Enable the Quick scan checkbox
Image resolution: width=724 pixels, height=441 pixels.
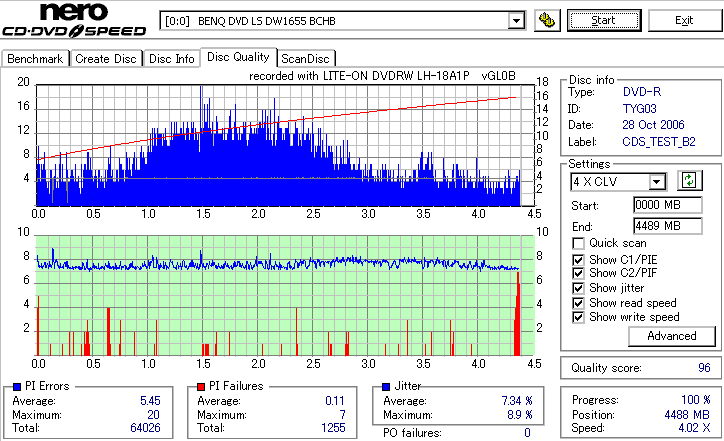pos(578,243)
